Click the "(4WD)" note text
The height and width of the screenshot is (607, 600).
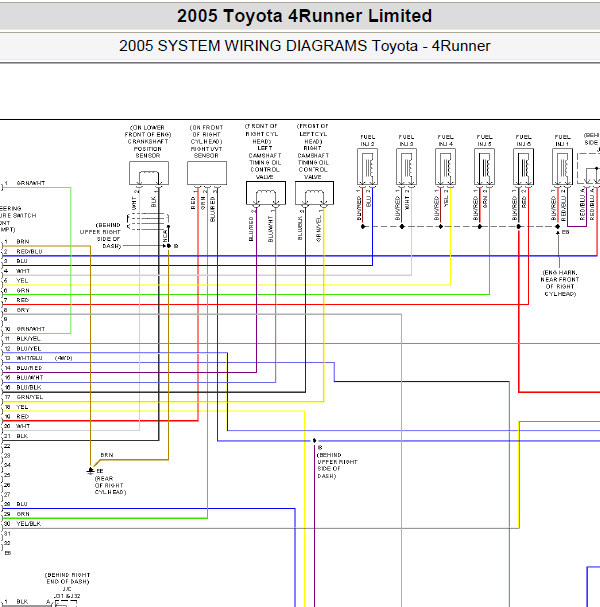pos(63,358)
